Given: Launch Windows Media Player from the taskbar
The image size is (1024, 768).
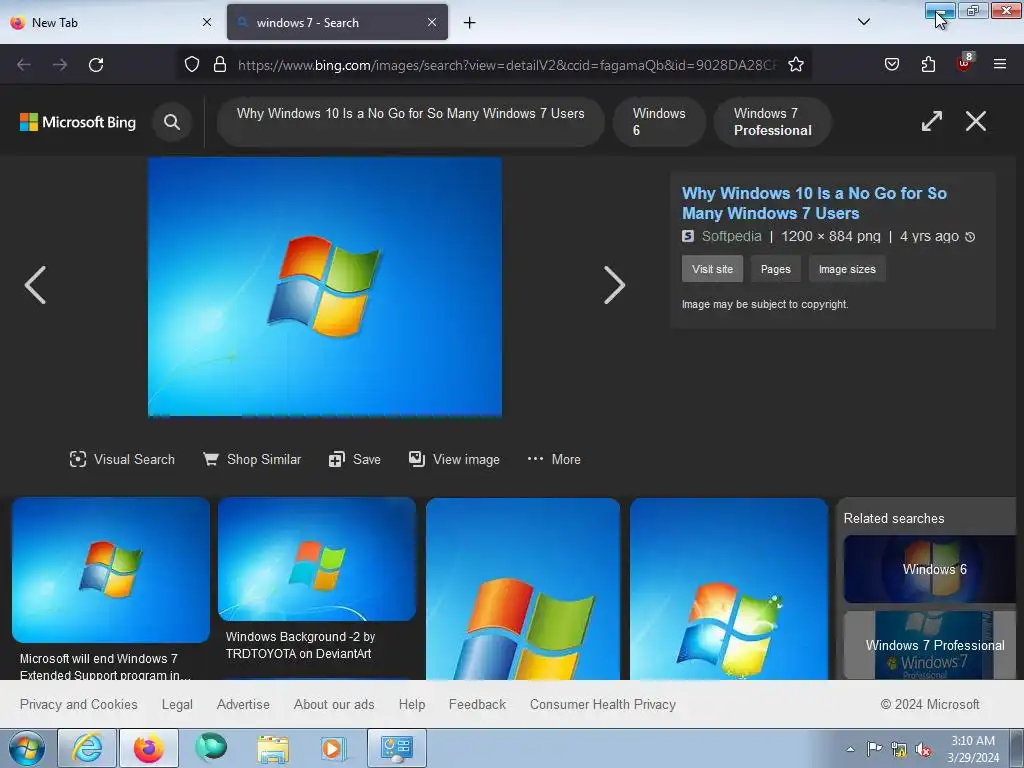Looking at the screenshot, I should tap(333, 748).
